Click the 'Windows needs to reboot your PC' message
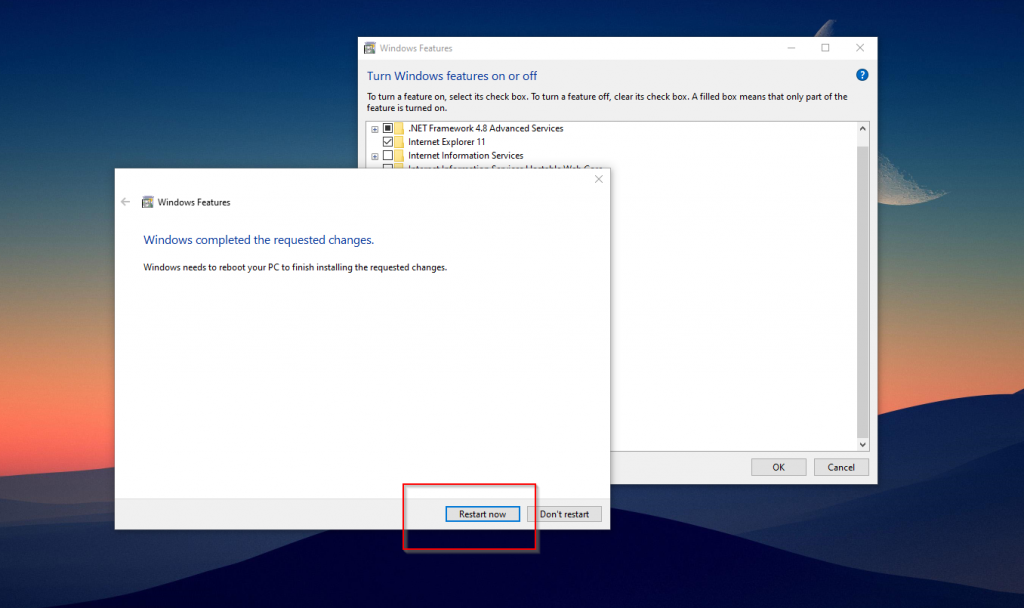 tap(295, 267)
